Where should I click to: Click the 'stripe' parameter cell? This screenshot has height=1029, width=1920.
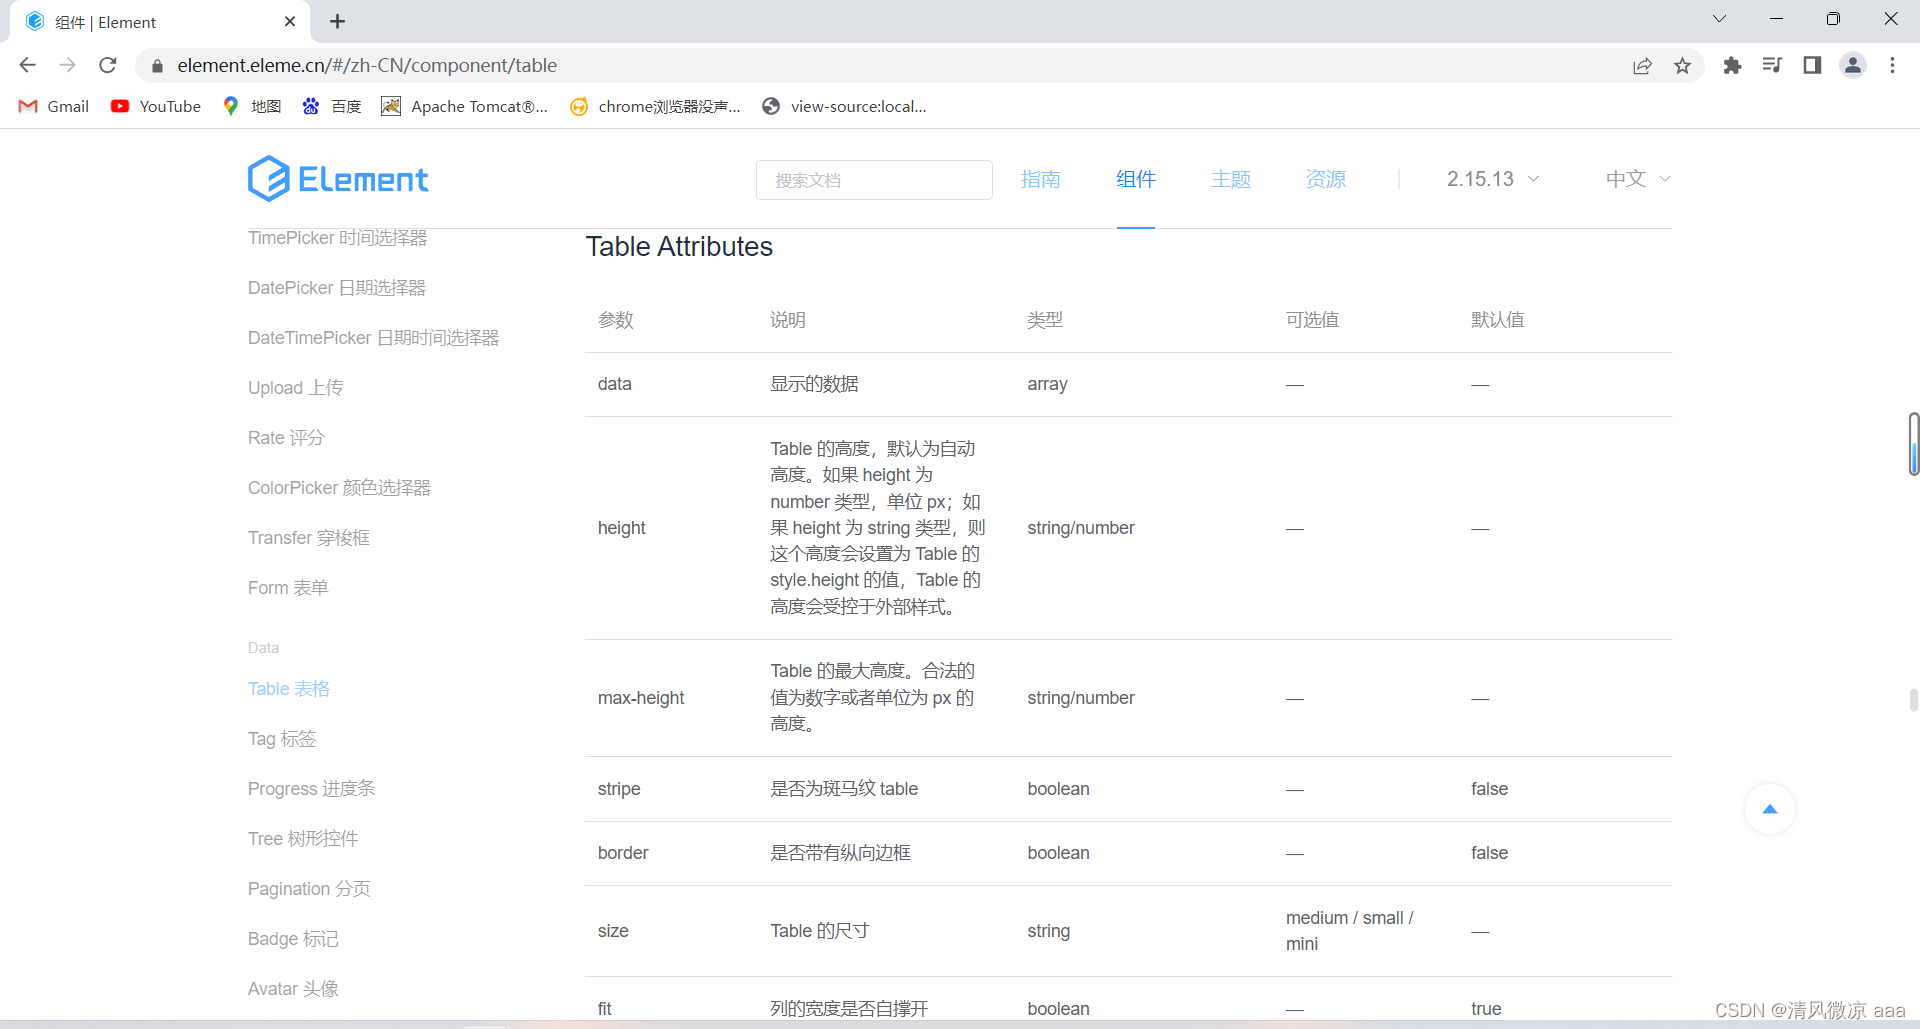point(619,789)
